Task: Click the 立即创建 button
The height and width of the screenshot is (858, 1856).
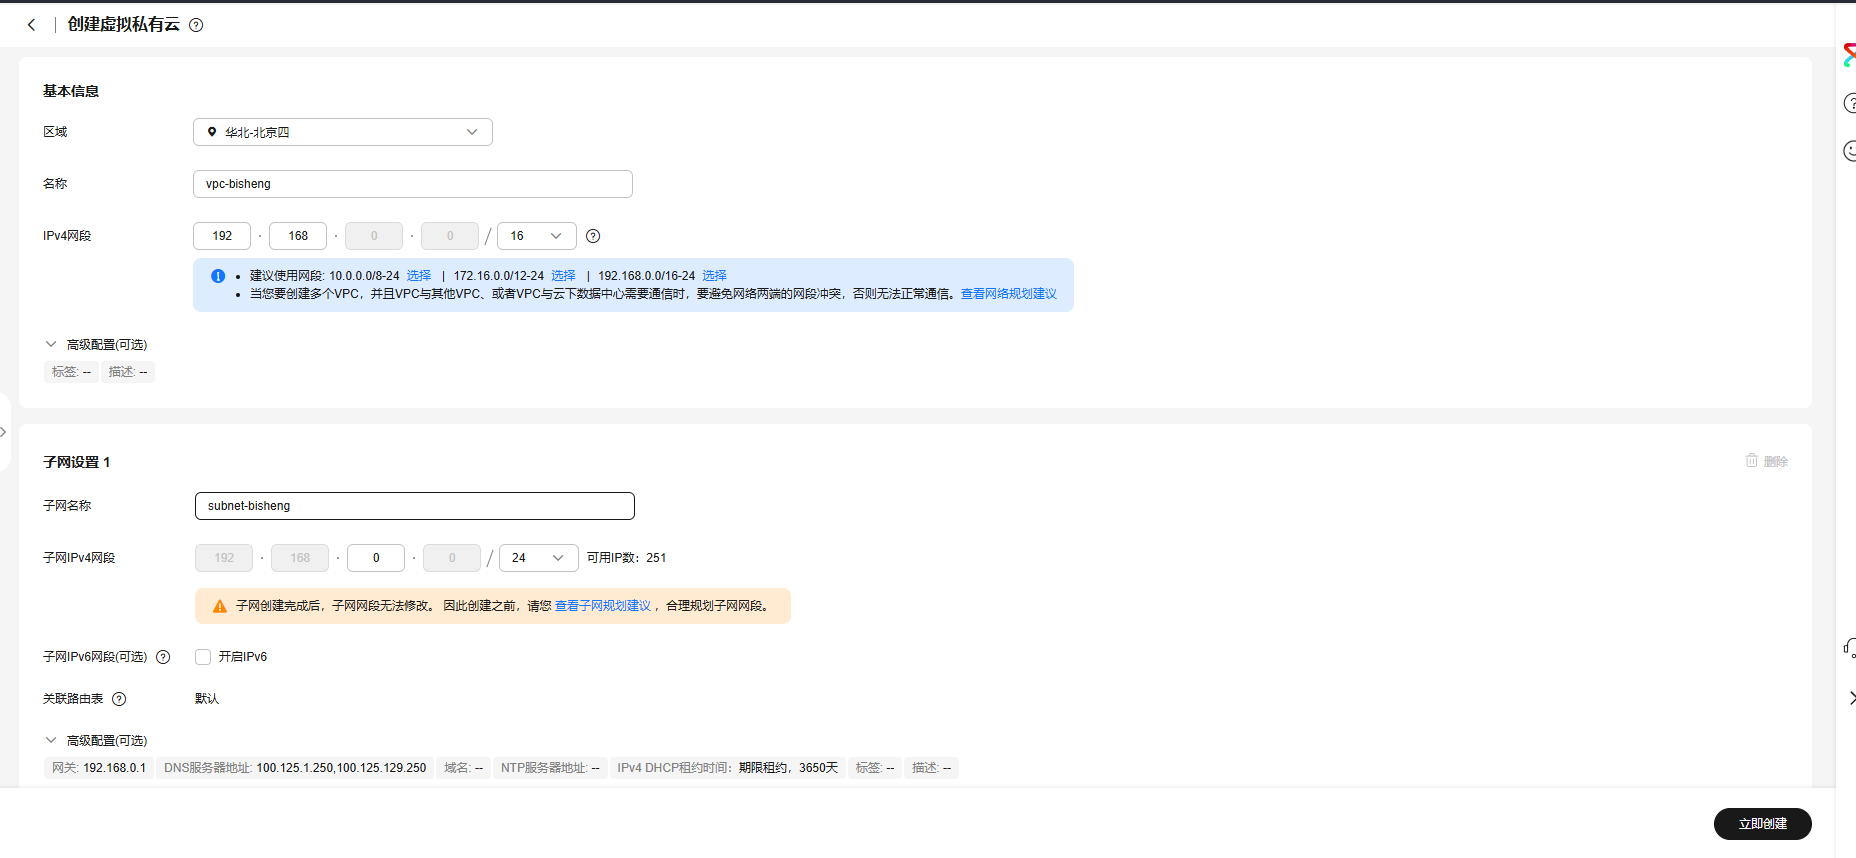Action: coord(1762,824)
